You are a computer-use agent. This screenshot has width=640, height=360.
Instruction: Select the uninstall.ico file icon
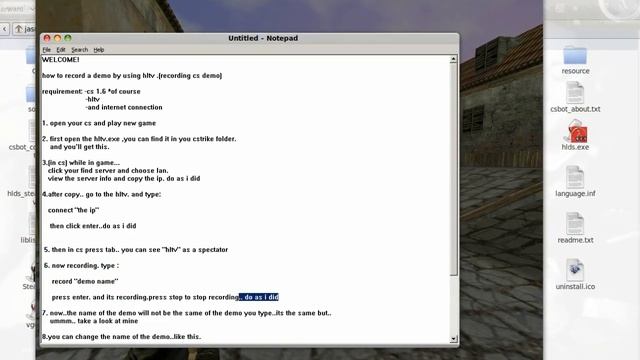click(x=575, y=270)
